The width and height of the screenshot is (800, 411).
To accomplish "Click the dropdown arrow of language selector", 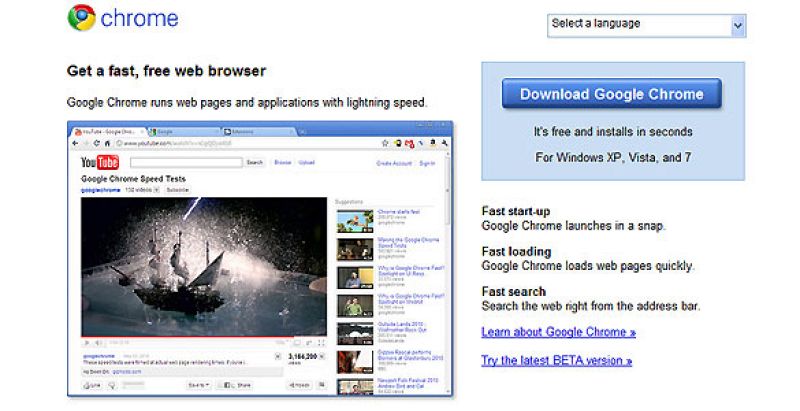I will 738,25.
